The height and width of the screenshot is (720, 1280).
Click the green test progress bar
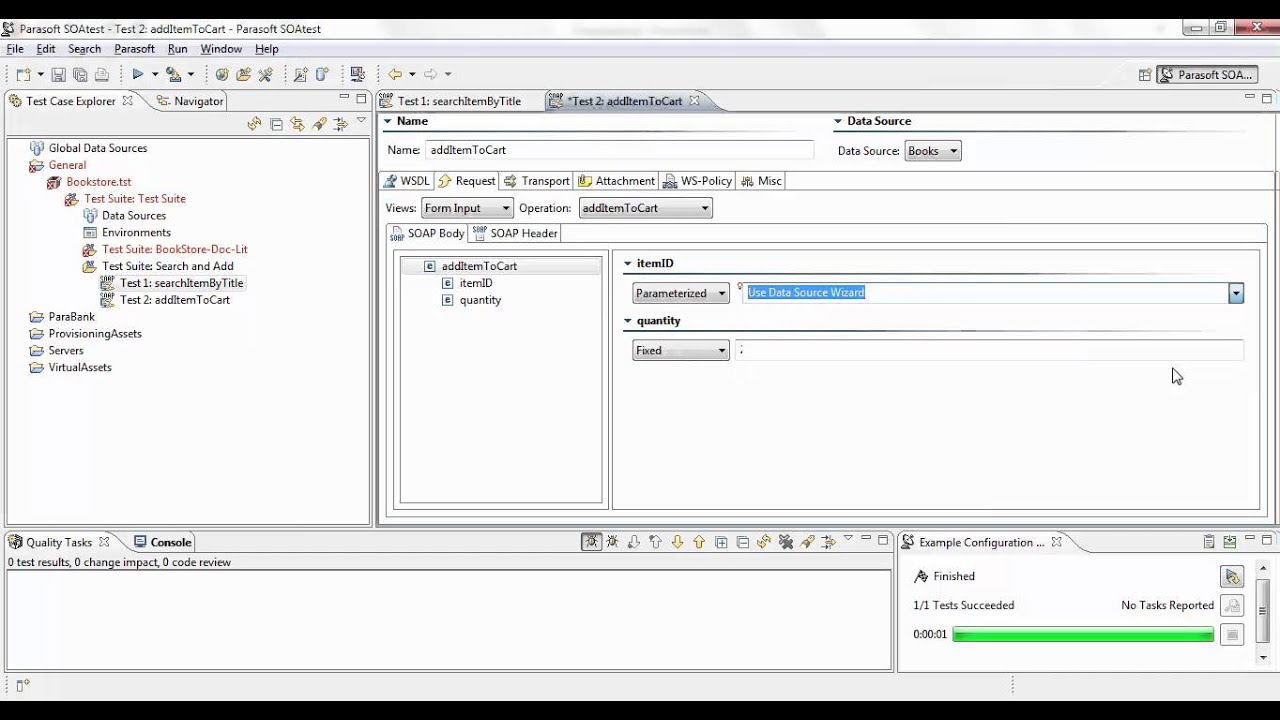point(1083,634)
